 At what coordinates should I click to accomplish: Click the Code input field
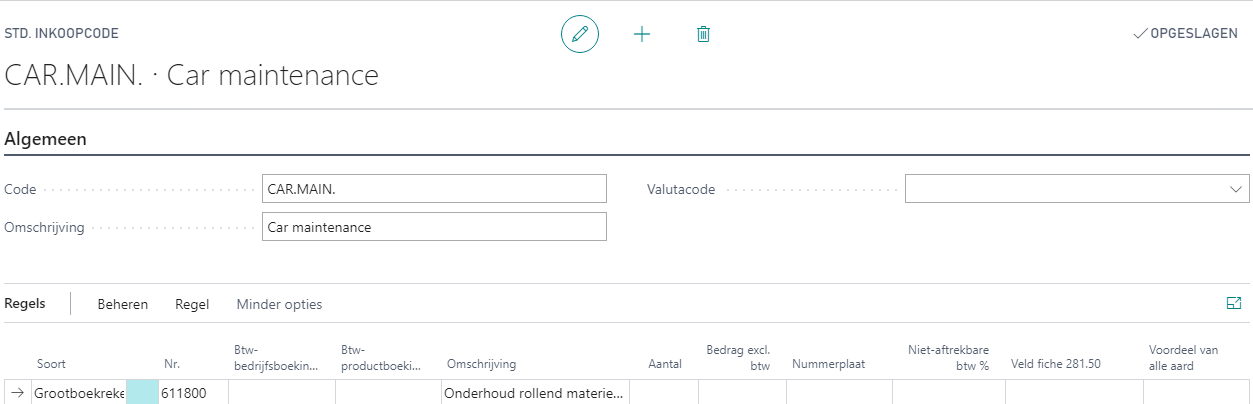[x=434, y=189]
